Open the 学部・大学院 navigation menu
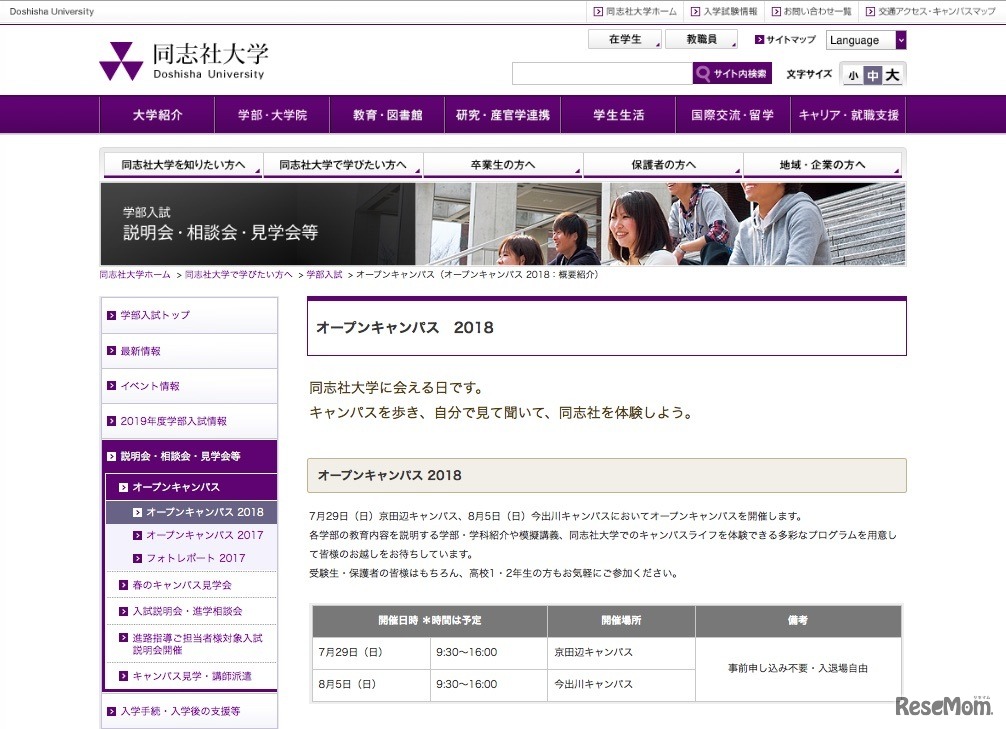1006x729 pixels. pos(272,115)
